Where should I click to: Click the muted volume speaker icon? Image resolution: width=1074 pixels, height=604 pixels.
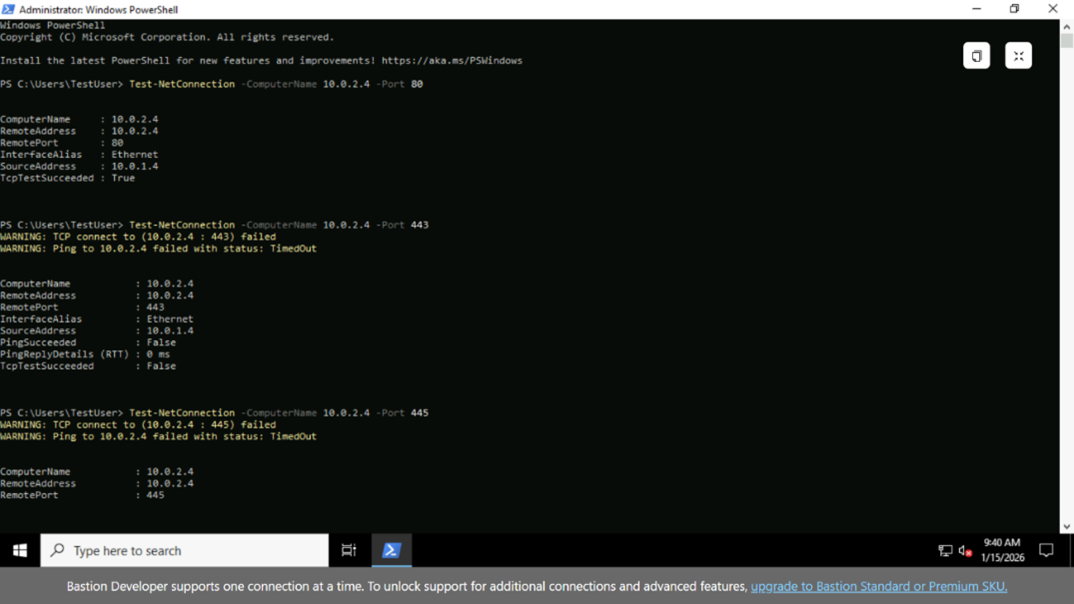(x=965, y=551)
